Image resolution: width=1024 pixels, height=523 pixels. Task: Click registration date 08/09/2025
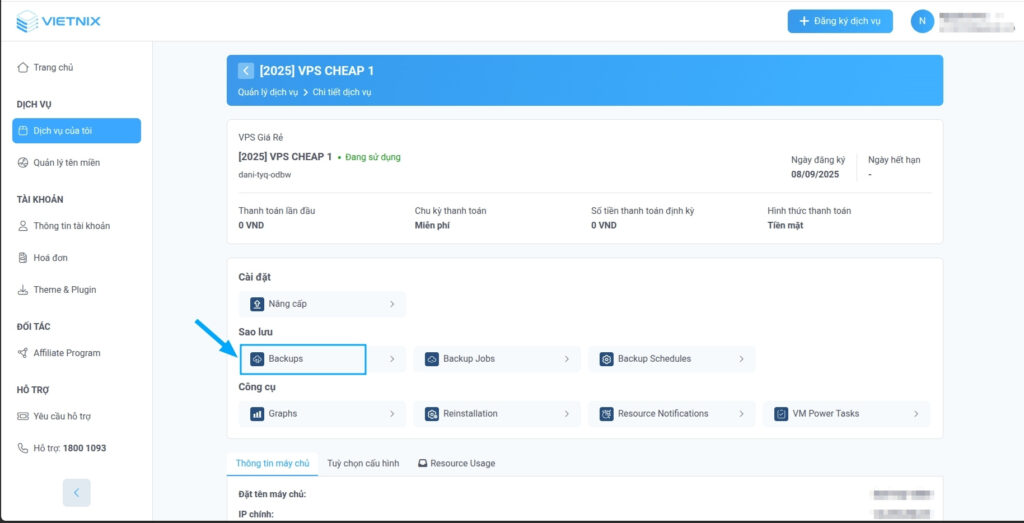[x=815, y=174]
